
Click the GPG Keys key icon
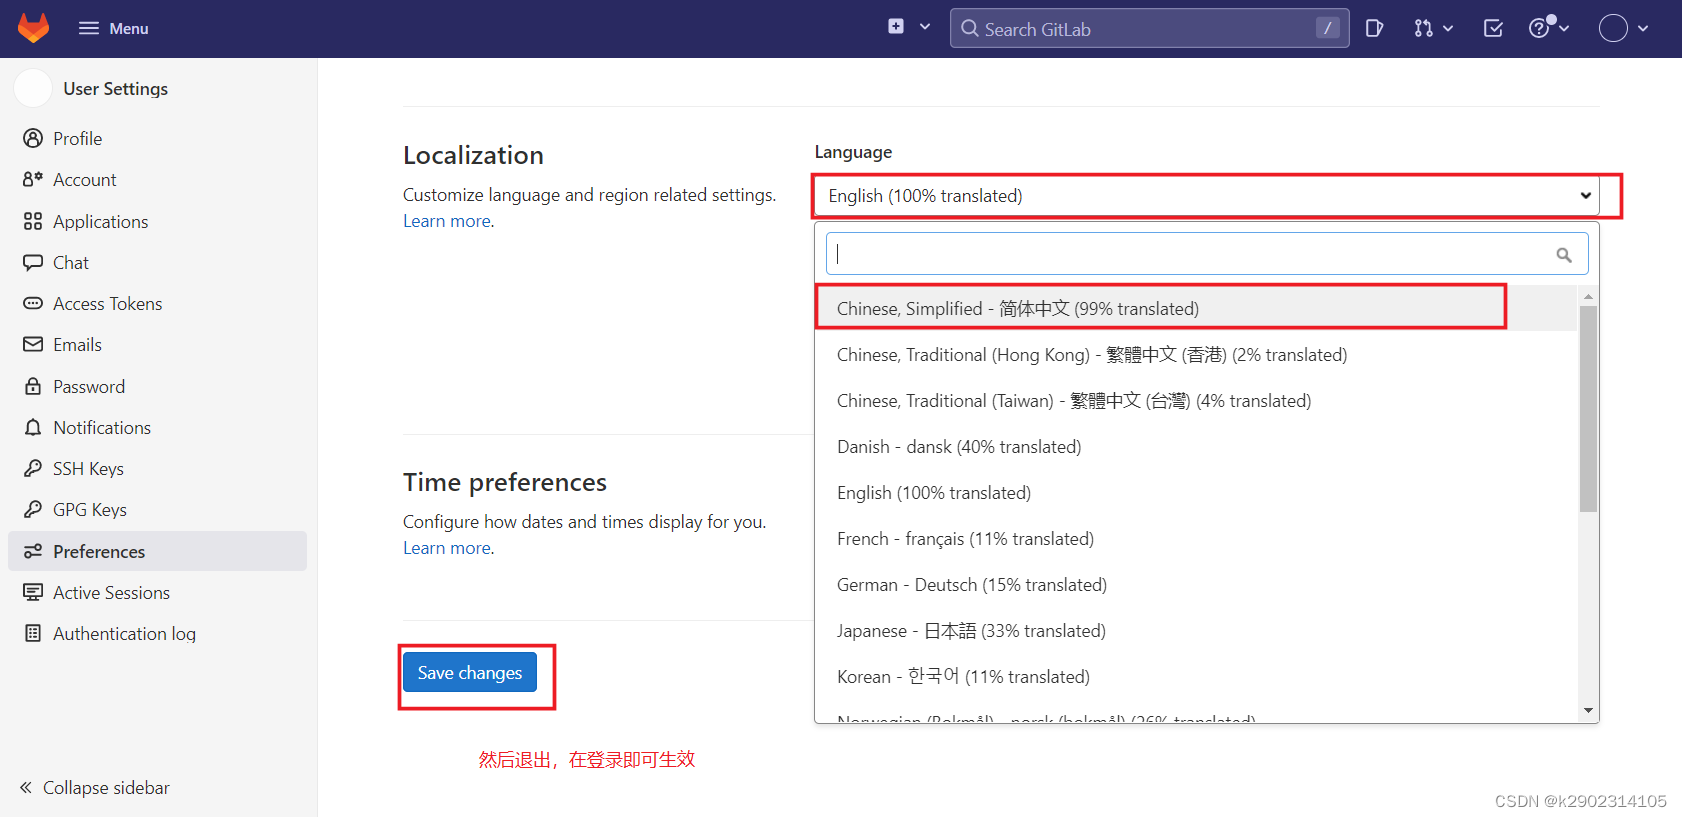click(33, 509)
